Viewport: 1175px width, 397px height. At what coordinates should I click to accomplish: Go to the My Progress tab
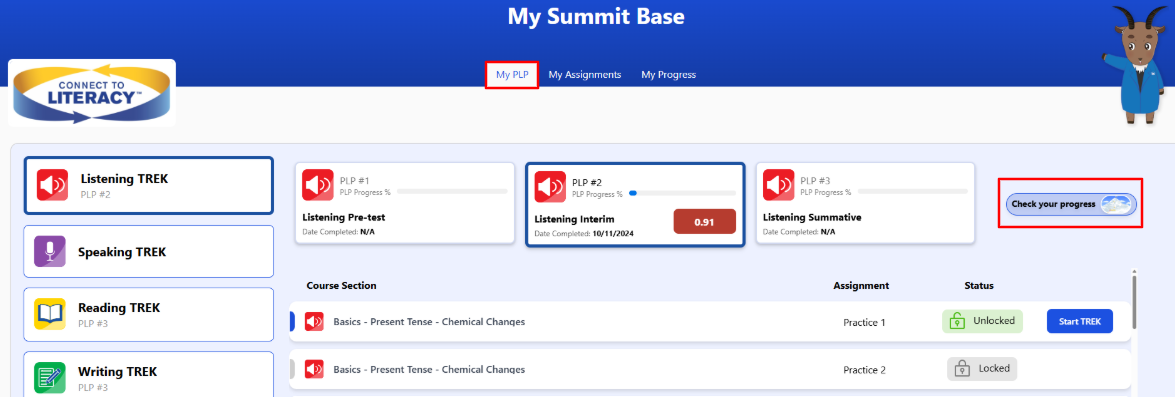668,75
